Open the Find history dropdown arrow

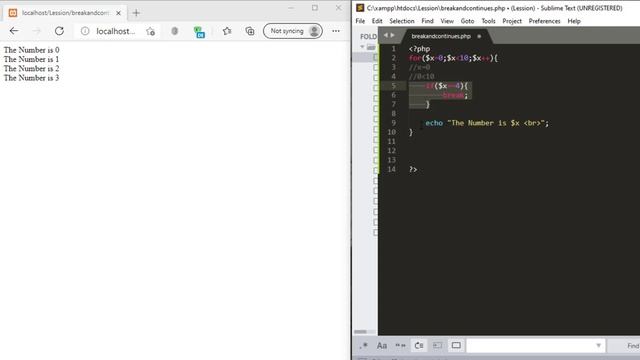pos(598,346)
